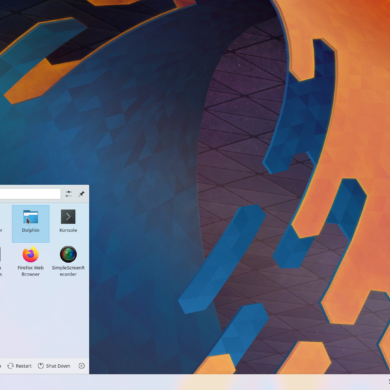Launch SimpleScreenRecorder app

[x=68, y=262]
